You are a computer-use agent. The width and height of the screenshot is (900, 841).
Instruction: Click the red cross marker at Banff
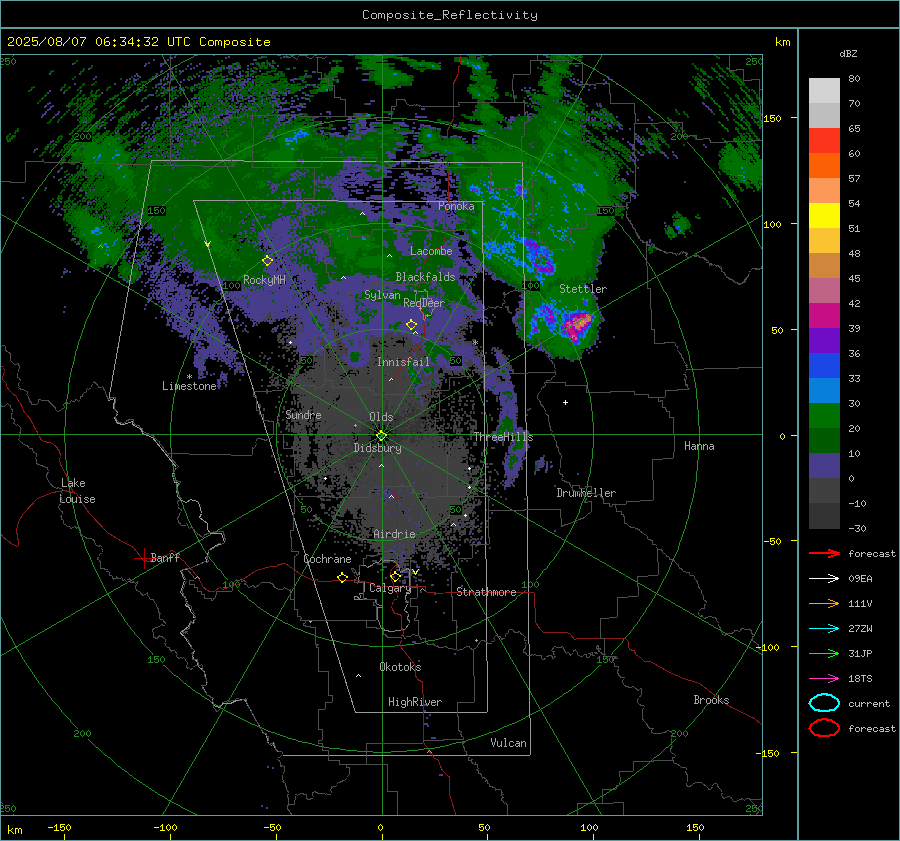point(143,558)
